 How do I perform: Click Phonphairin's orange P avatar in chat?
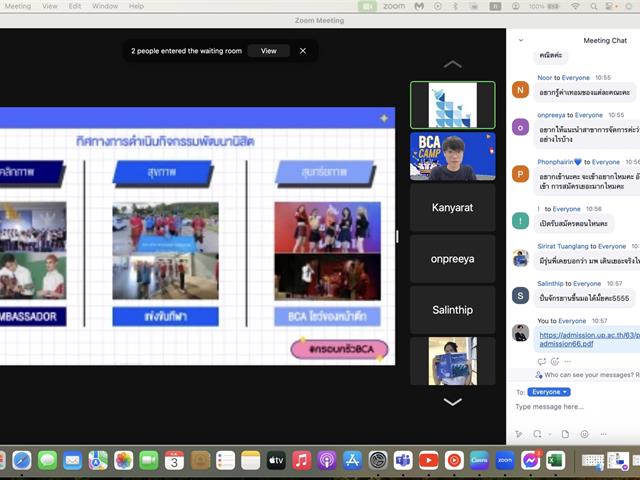520,174
